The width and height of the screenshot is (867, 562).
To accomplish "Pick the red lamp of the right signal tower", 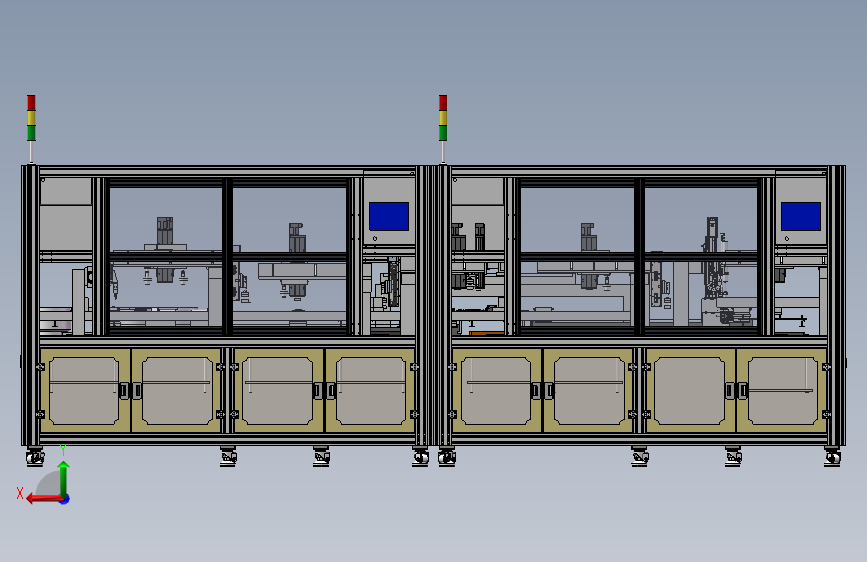I will (x=443, y=102).
